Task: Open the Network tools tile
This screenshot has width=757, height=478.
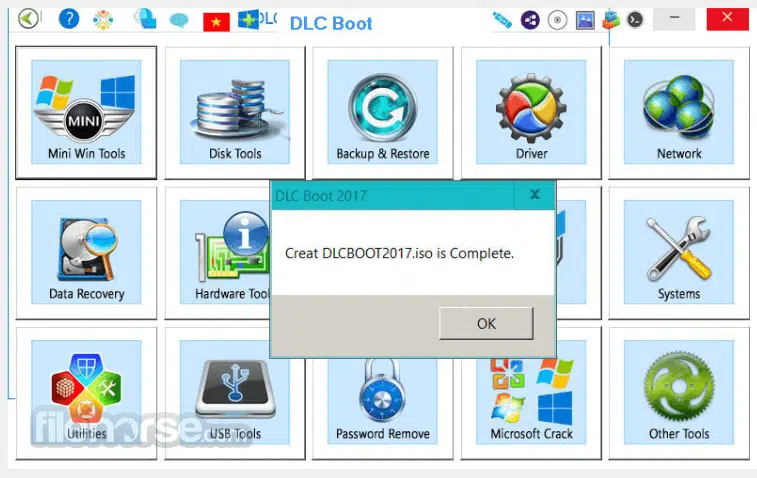Action: point(679,112)
